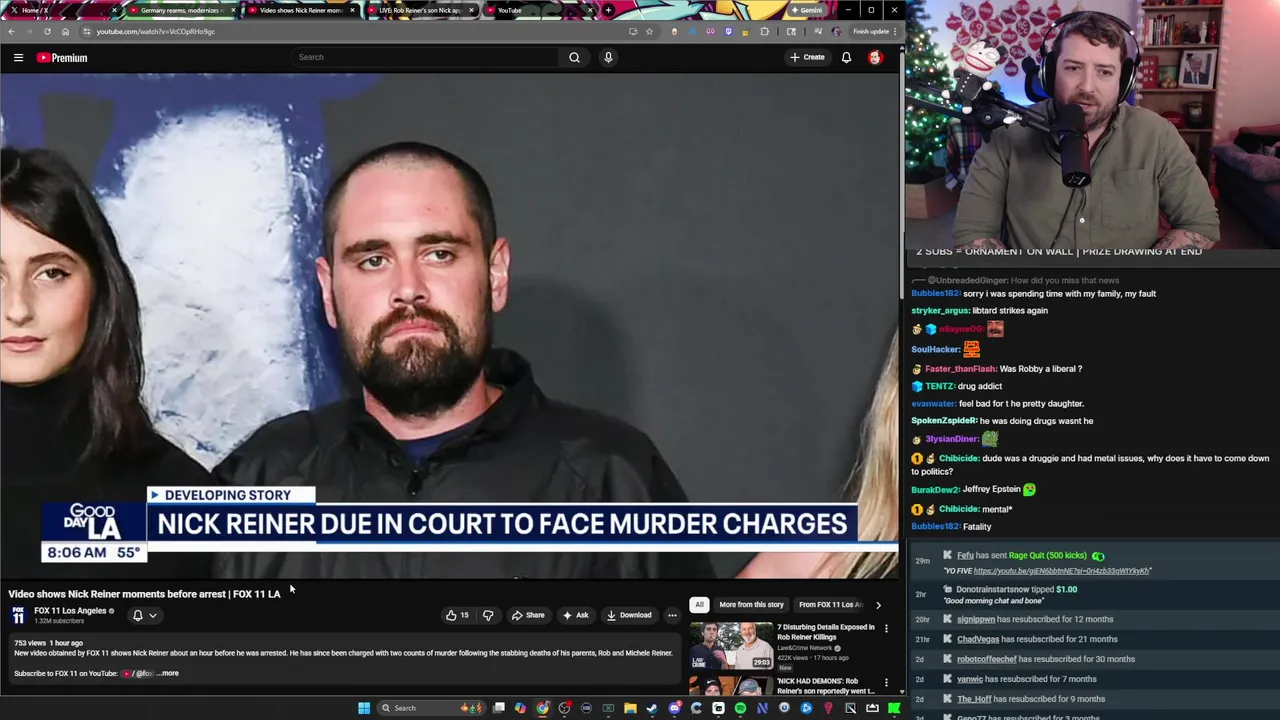Click the taskbar Search box

[x=430, y=708]
